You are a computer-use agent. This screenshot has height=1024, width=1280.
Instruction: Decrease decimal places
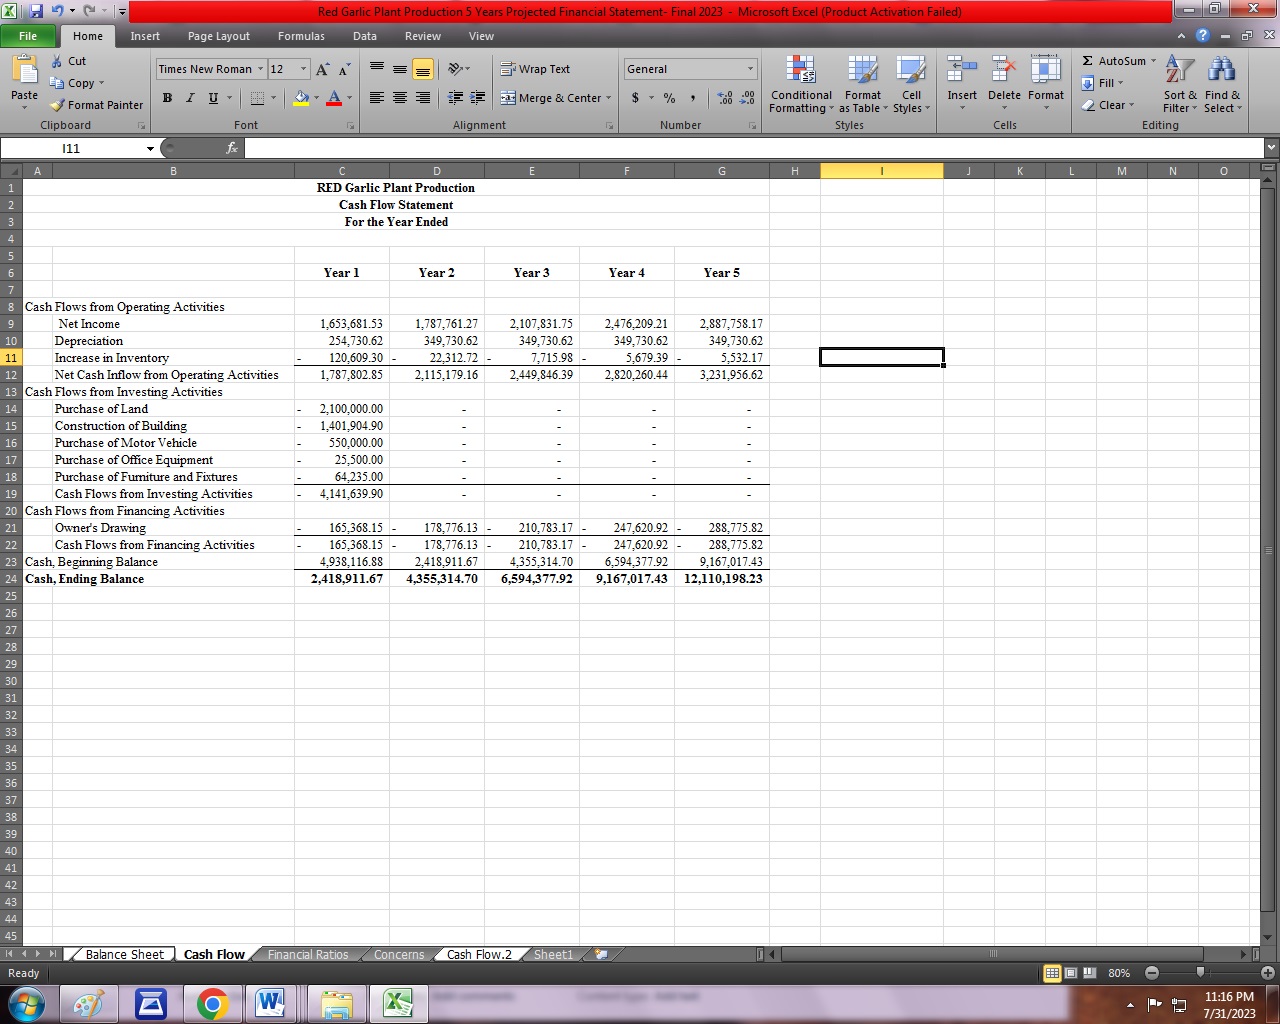746,98
